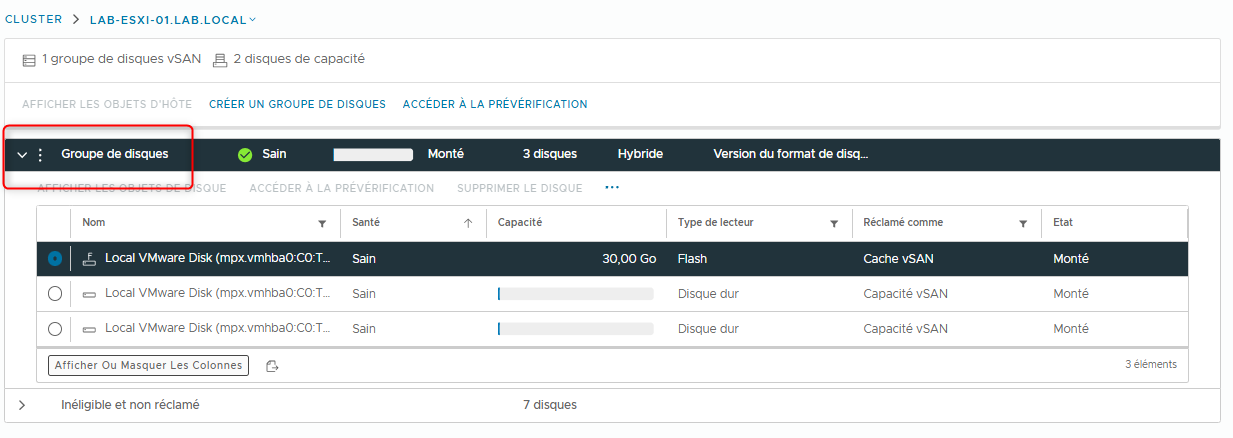Click the hard disk icon in the last Capacité vSAN row
1233x438 pixels.
89,329
